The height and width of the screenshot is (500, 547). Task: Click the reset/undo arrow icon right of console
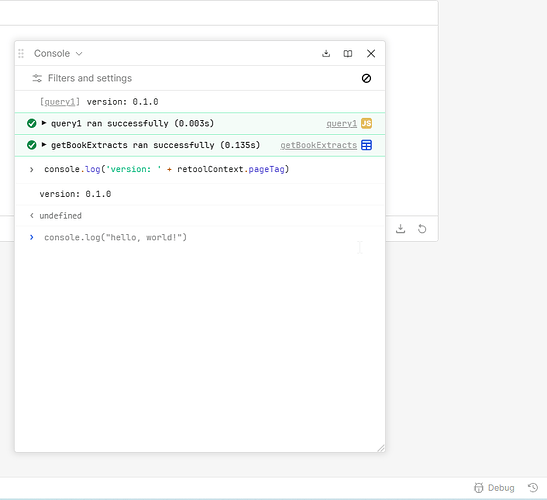pos(422,229)
